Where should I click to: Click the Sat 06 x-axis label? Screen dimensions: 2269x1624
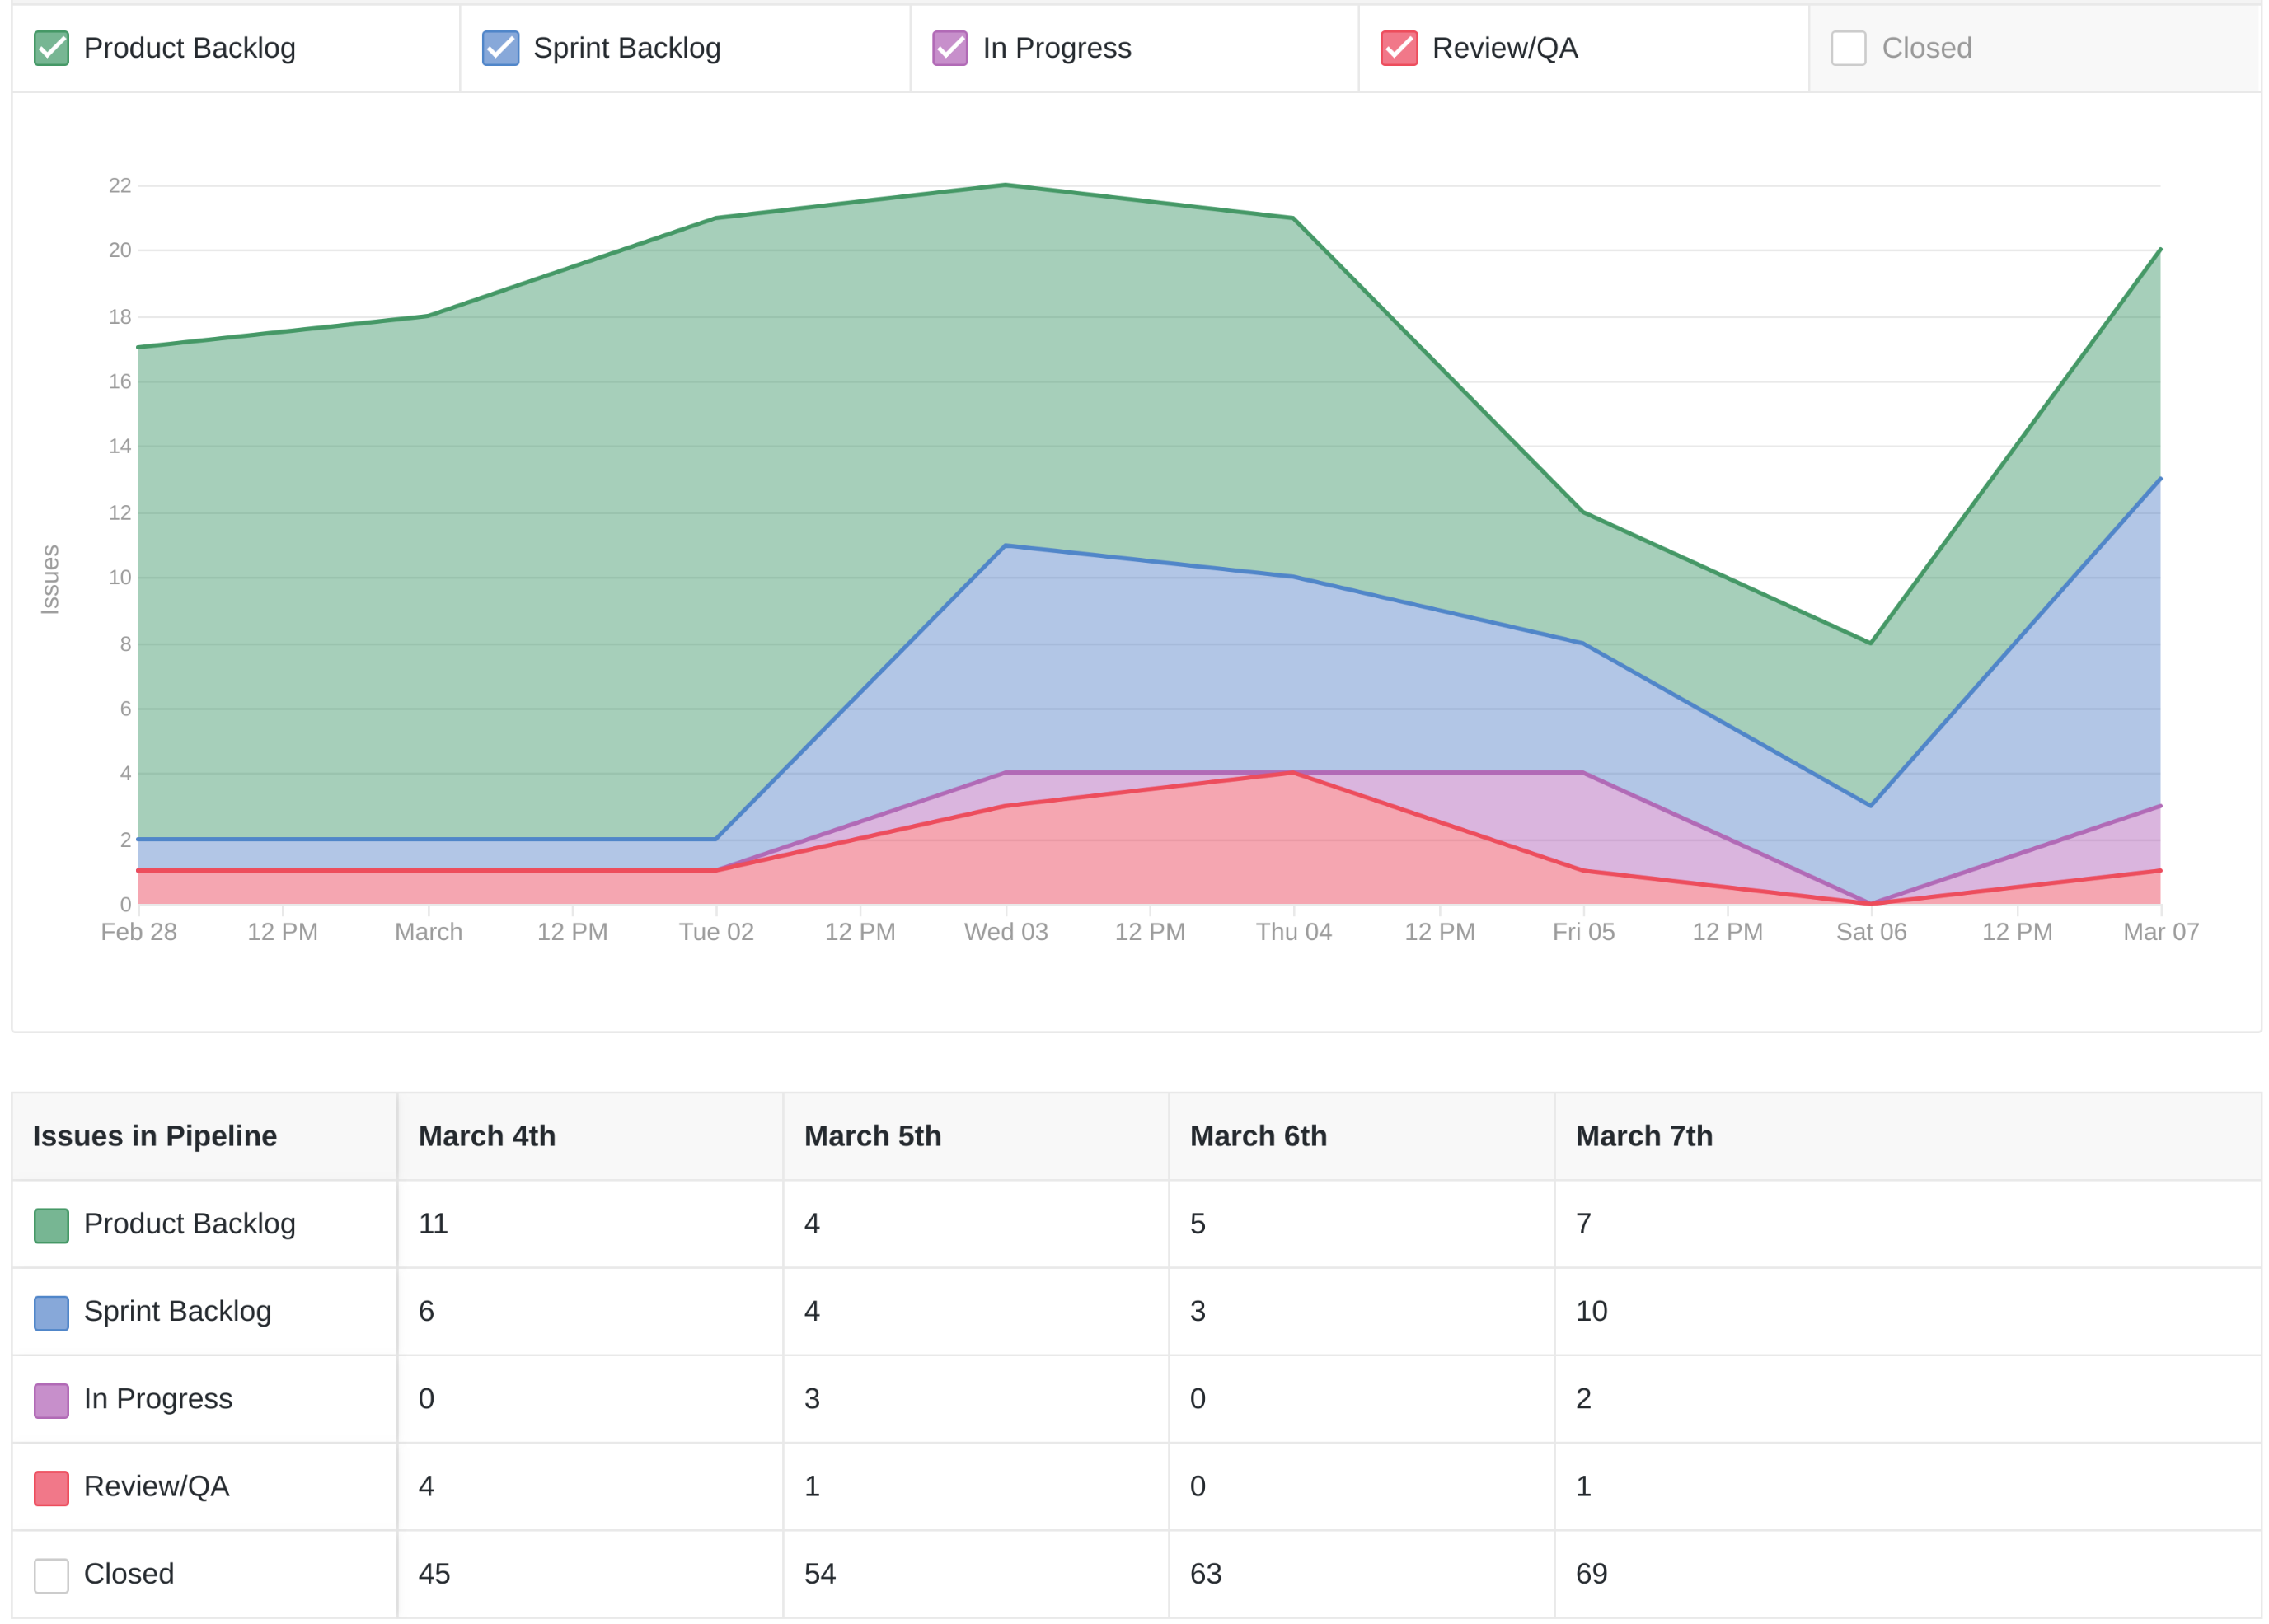pyautogui.click(x=1870, y=931)
